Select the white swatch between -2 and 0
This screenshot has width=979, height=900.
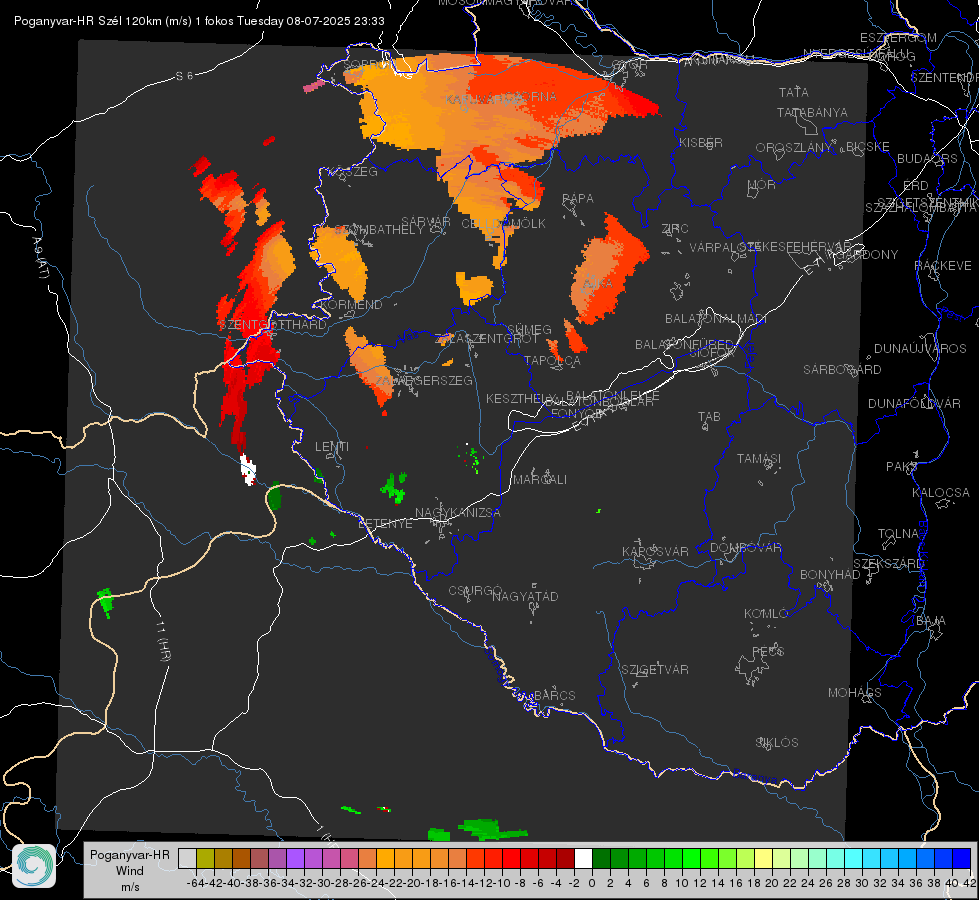(x=583, y=858)
